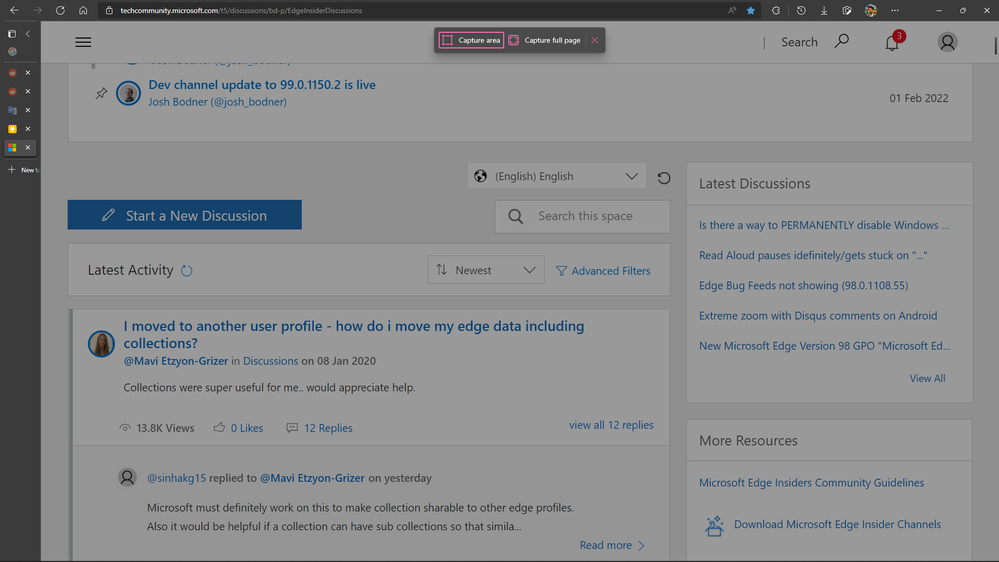The image size is (999, 562).
Task: Open New Microsoft Edge Version 98 GPO discussion
Action: click(x=824, y=346)
